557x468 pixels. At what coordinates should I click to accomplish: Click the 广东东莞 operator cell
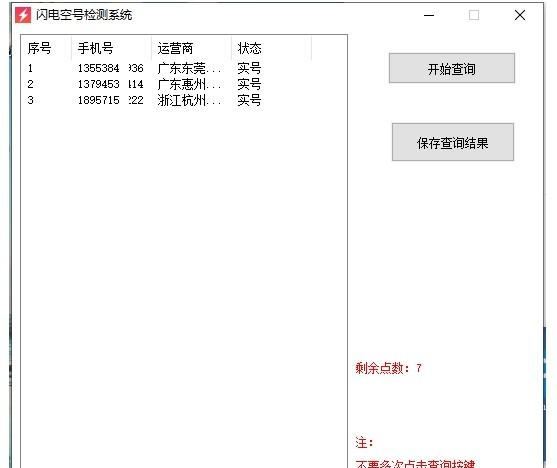point(189,68)
